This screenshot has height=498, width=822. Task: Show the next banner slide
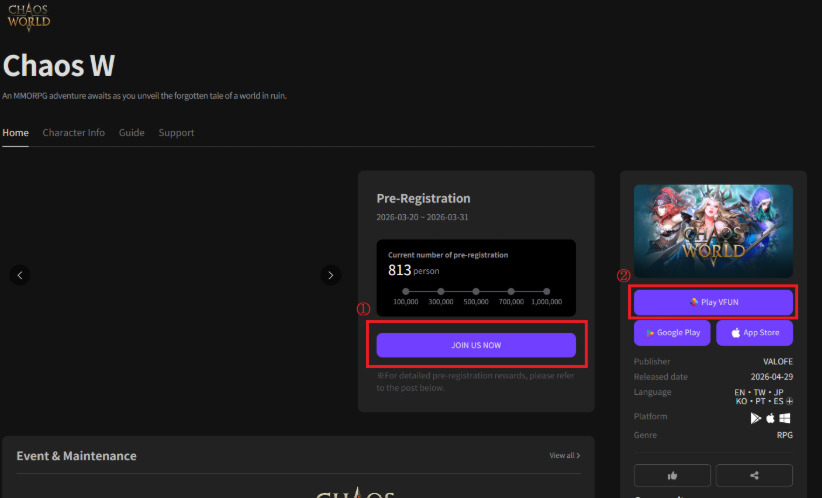330,275
